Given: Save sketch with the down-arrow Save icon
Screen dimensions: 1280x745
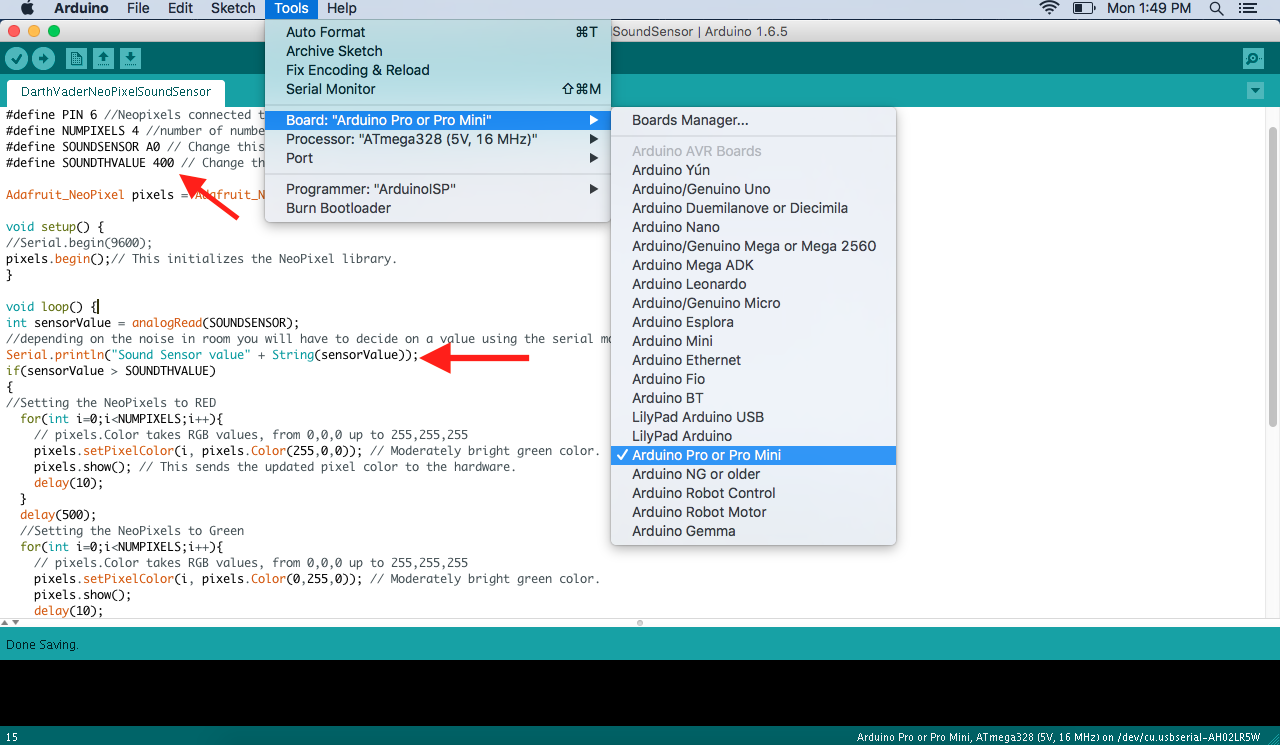Looking at the screenshot, I should 131,58.
